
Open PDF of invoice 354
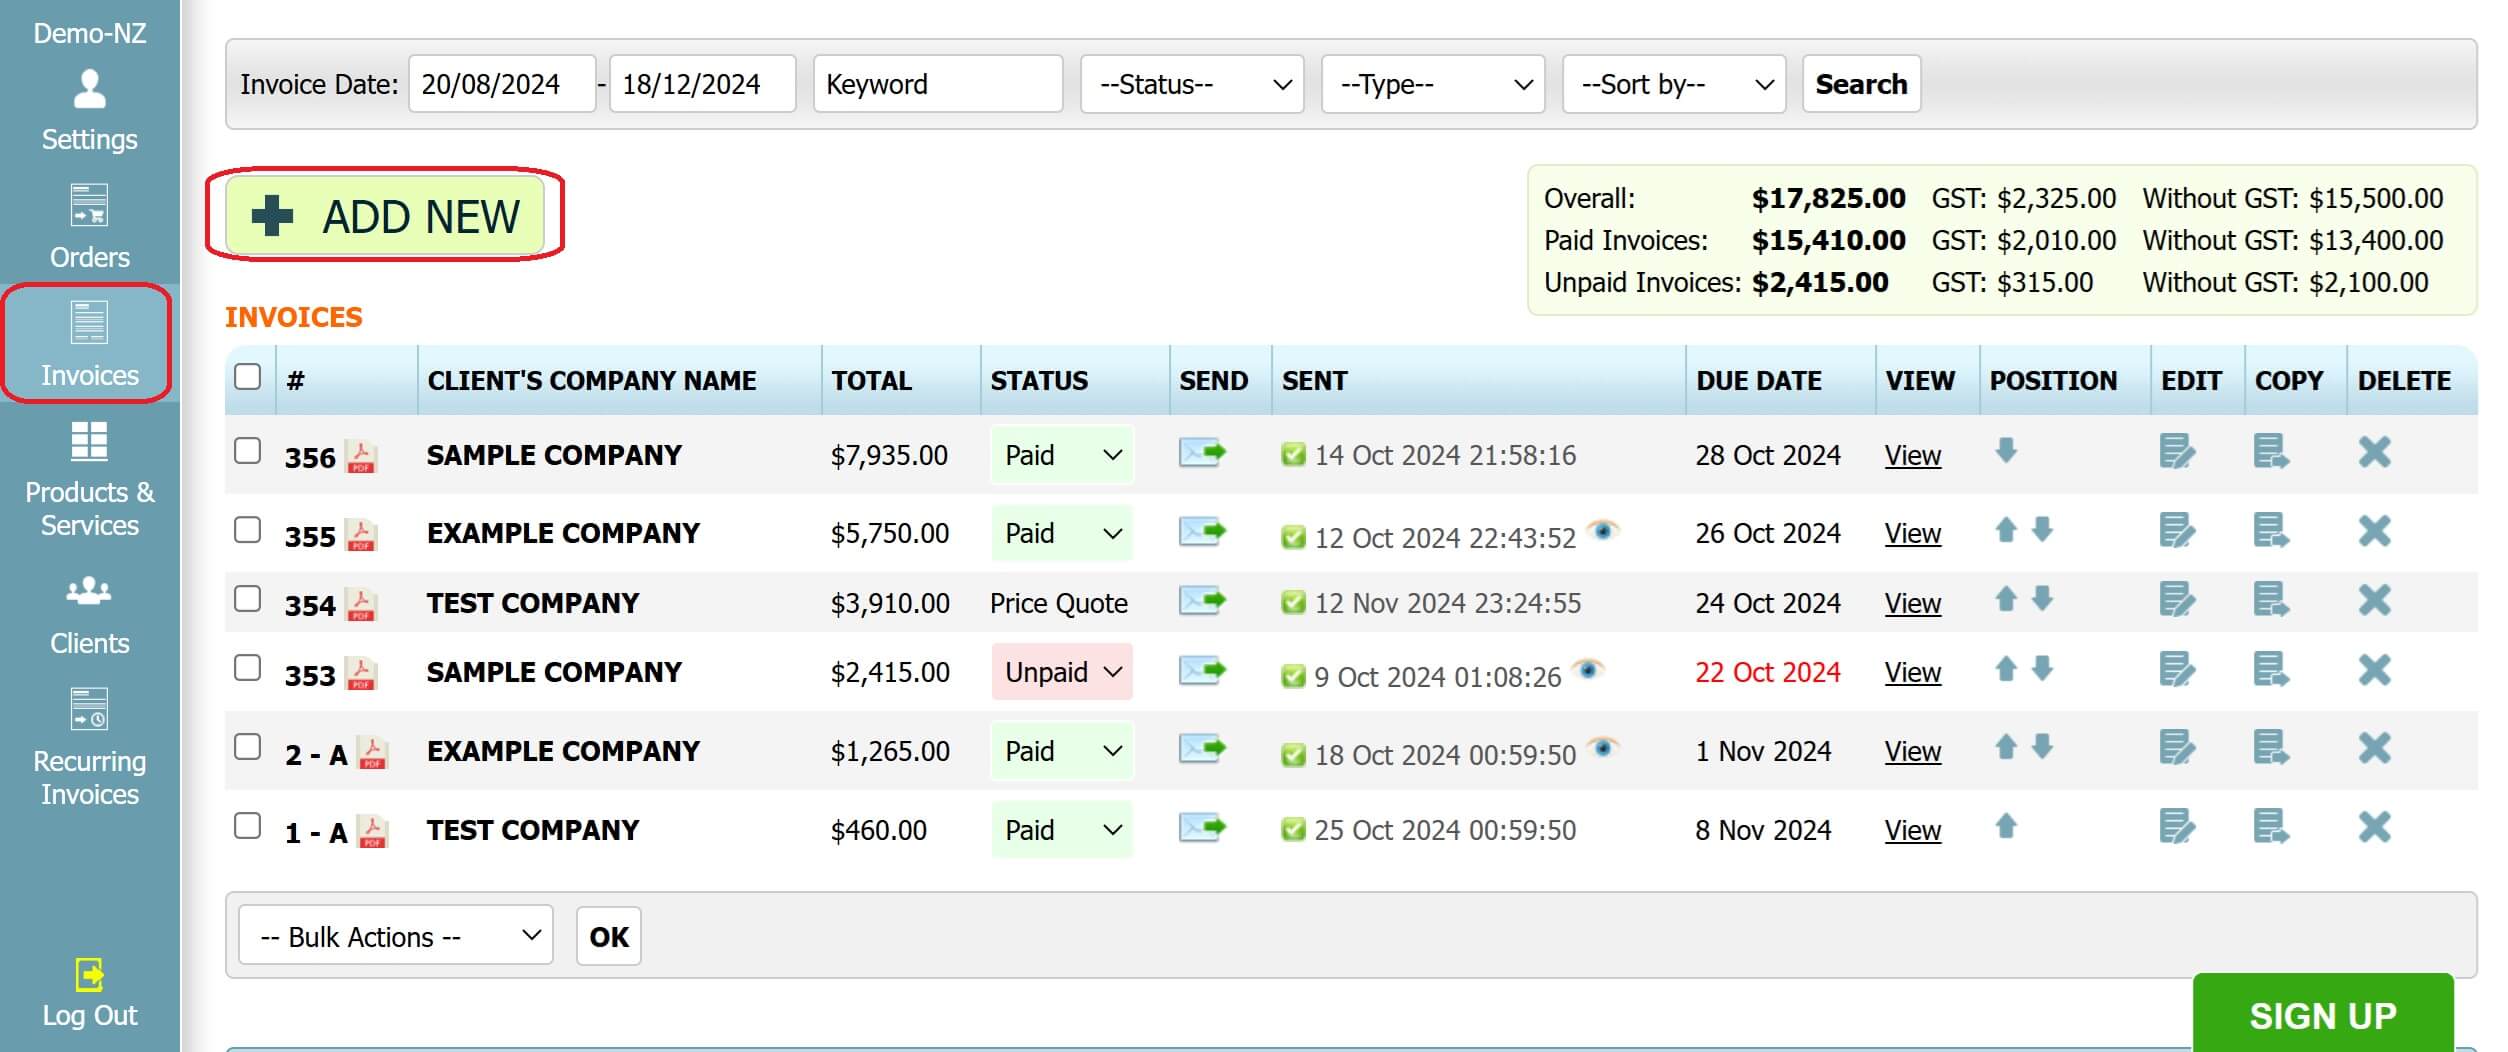360,604
